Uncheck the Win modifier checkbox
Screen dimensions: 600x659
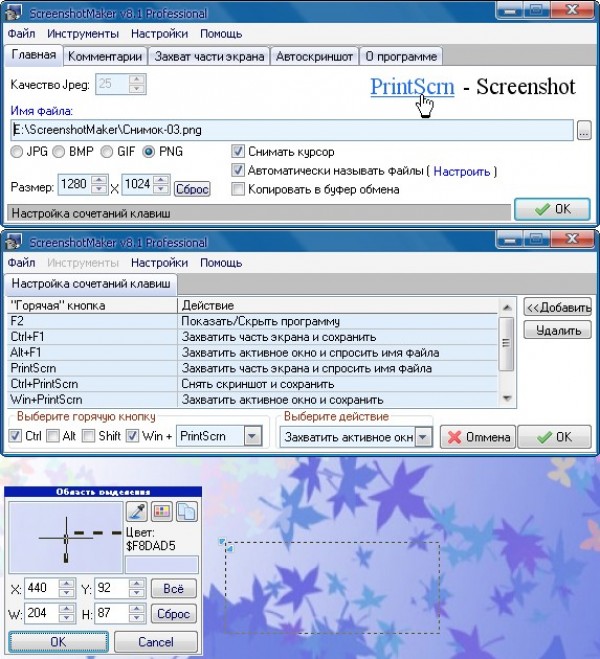(x=132, y=436)
